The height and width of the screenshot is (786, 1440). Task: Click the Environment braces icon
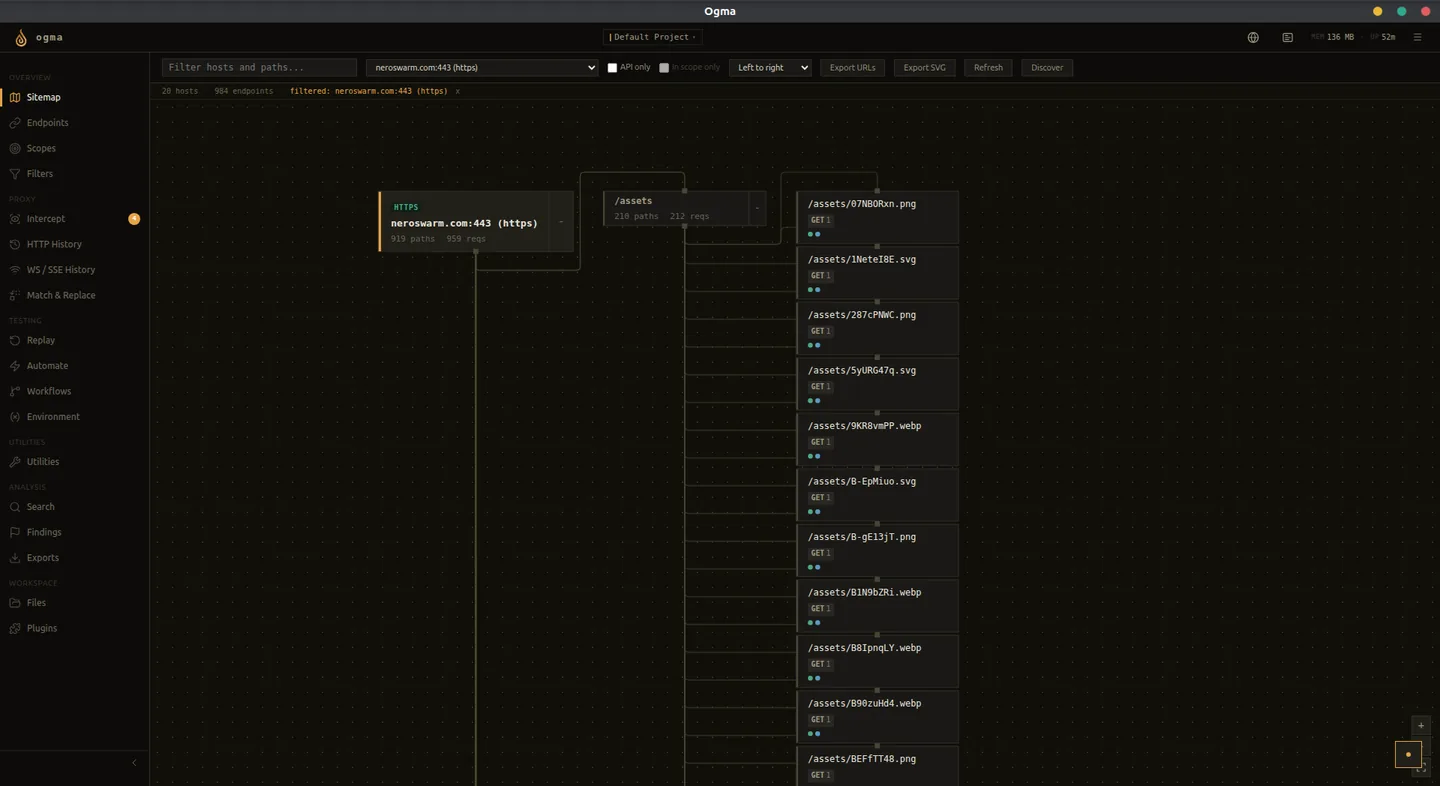click(x=15, y=417)
